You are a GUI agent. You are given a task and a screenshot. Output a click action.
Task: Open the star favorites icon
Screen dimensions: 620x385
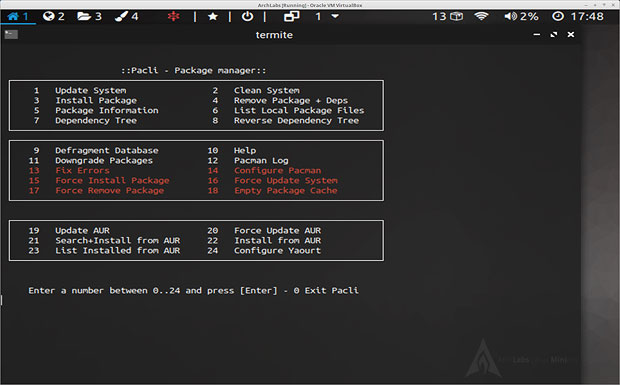[213, 16]
